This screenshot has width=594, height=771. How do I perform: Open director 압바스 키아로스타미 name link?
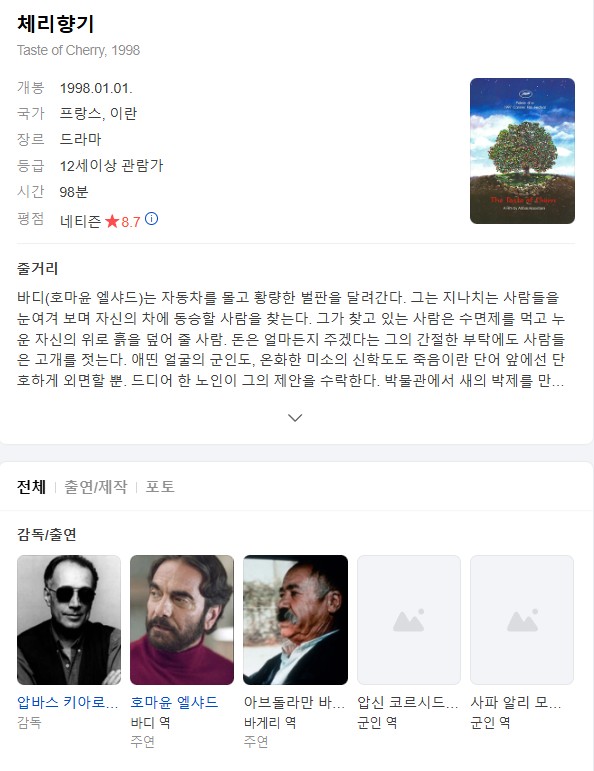point(68,702)
